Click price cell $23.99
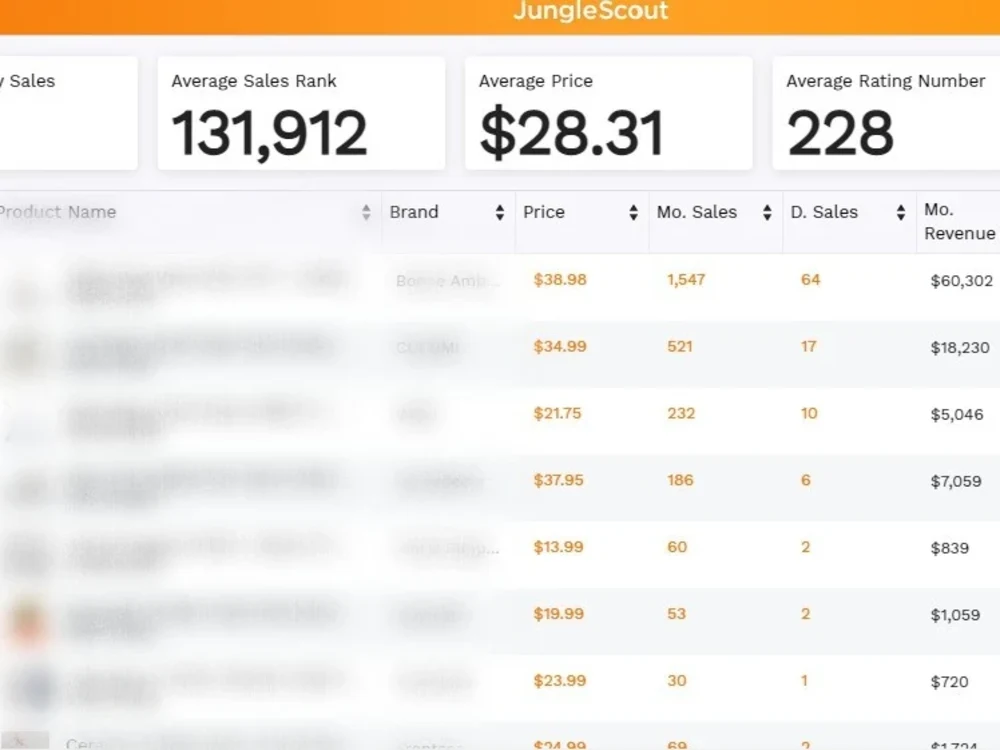 560,681
